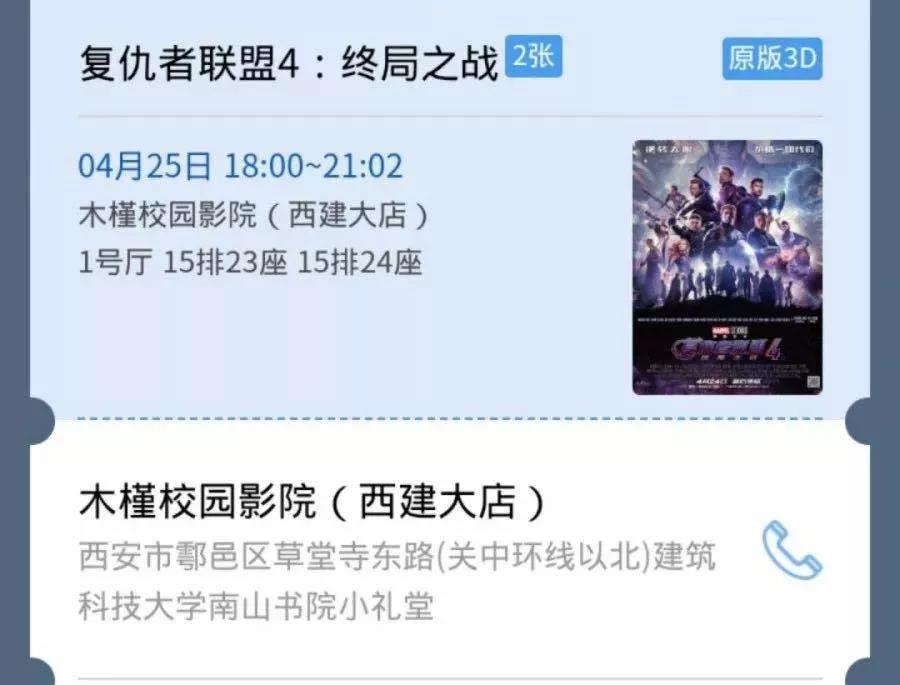The height and width of the screenshot is (685, 900).
Task: Click the Marvel Studios logo on poster
Action: pyautogui.click(x=729, y=331)
